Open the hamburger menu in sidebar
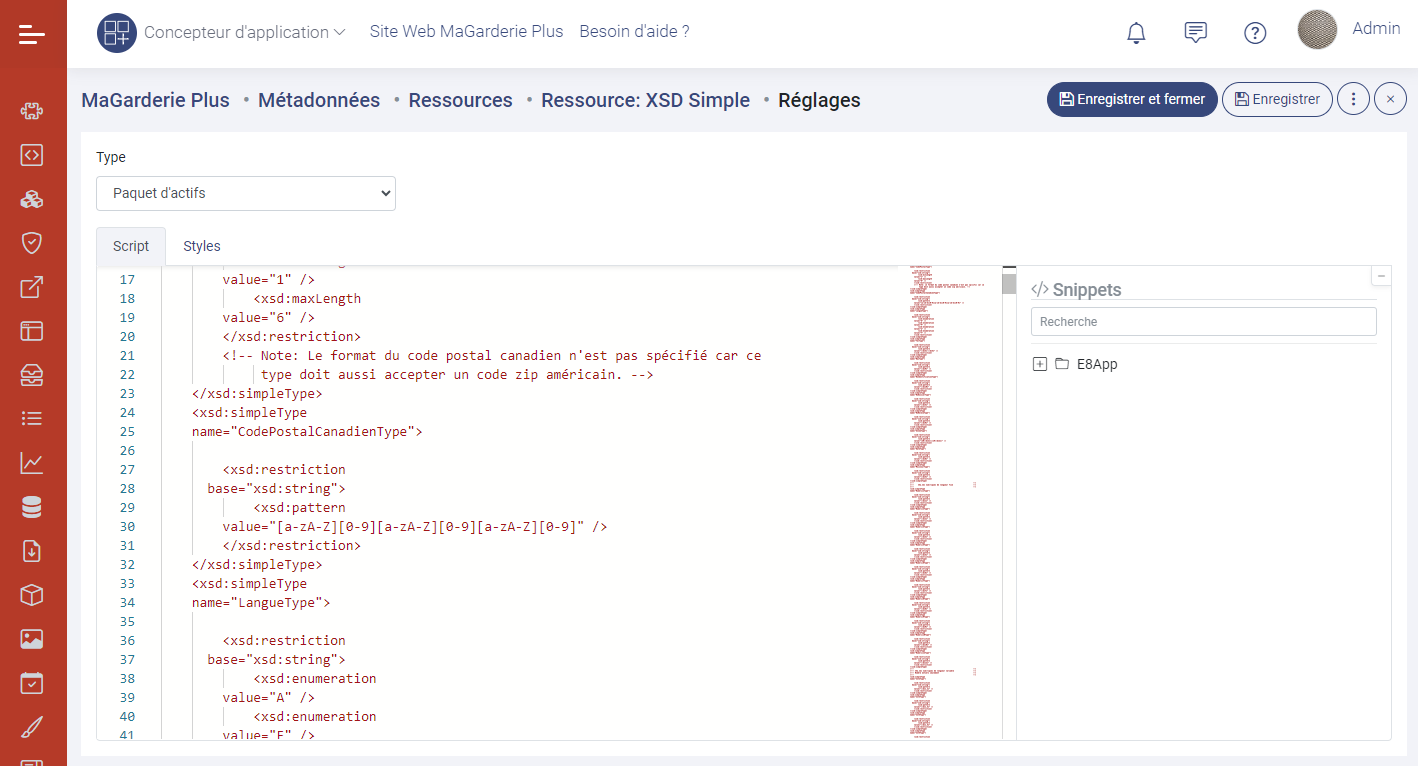1418x766 pixels. point(32,36)
